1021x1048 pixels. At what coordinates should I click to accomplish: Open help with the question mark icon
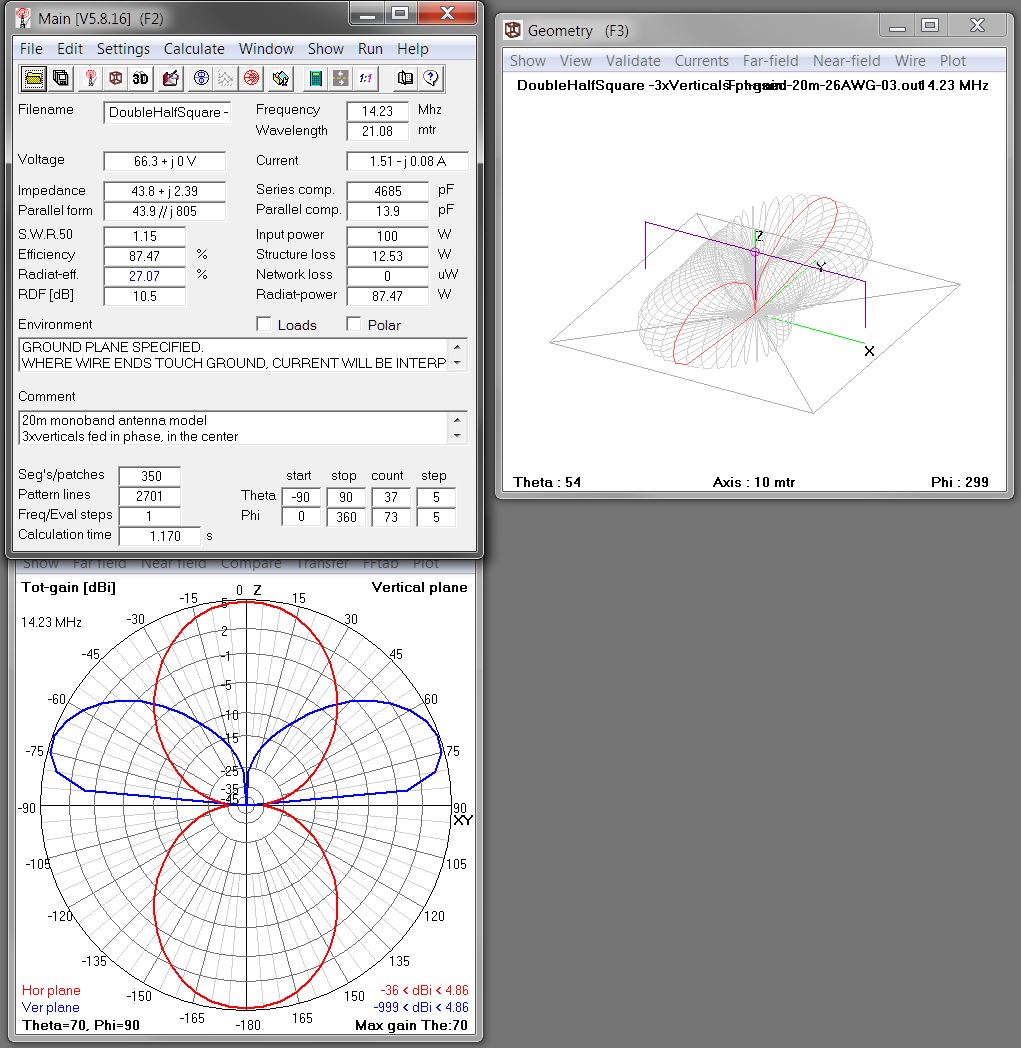[429, 78]
